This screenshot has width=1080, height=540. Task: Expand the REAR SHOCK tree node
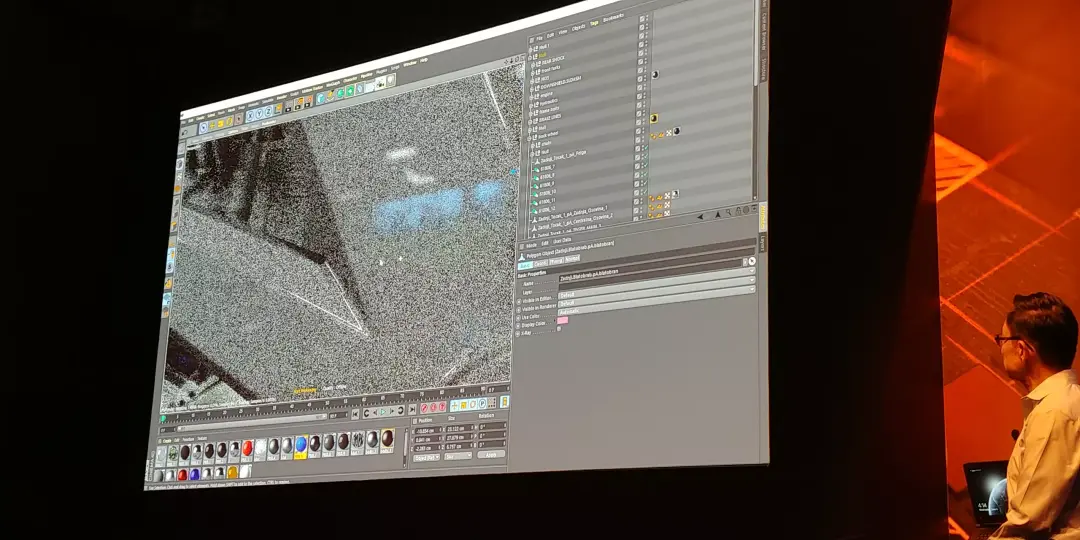532,64
